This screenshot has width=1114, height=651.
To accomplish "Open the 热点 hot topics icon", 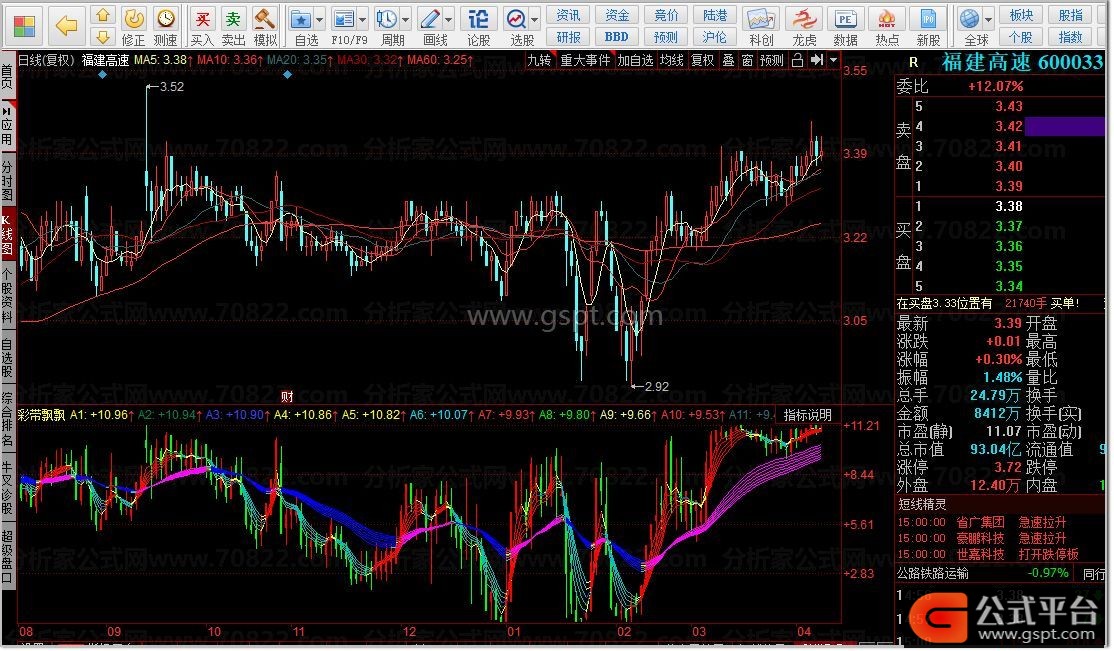I will (887, 26).
